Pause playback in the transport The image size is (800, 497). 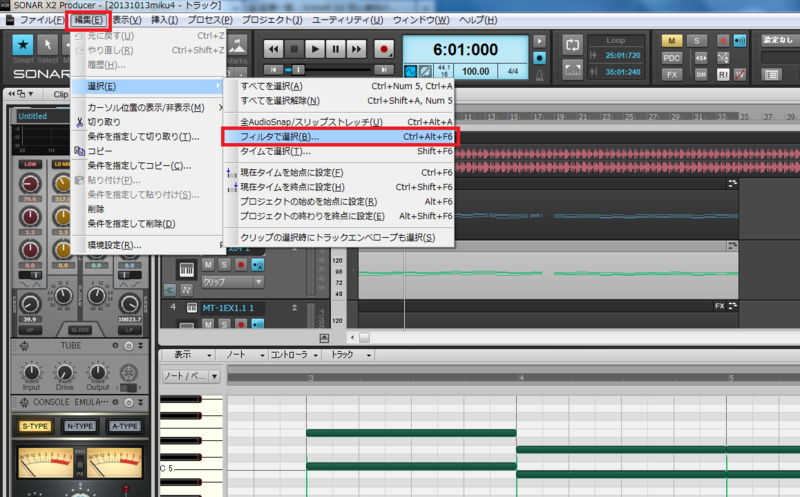pos(335,49)
